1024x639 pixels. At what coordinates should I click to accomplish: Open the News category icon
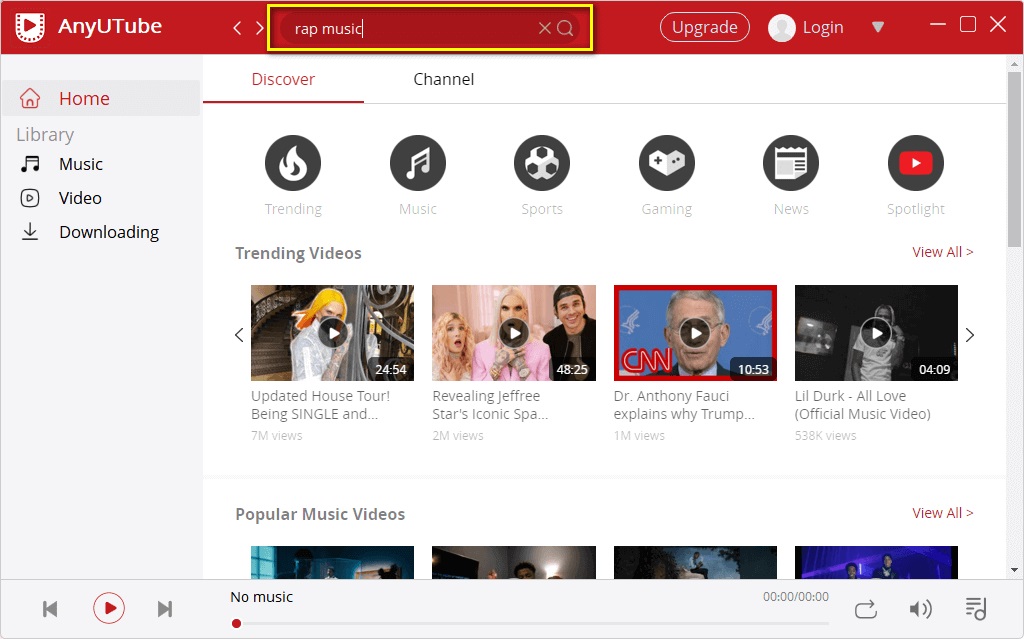[791, 163]
